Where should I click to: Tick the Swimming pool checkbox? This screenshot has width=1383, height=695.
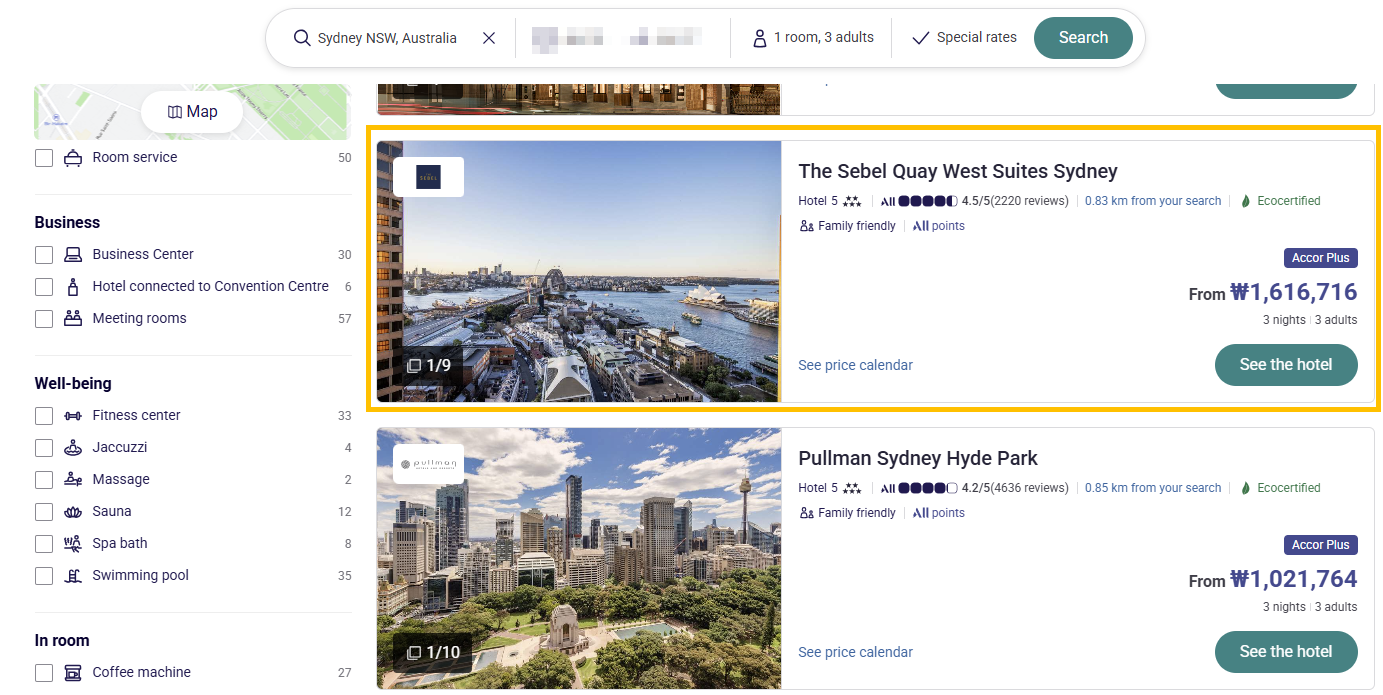pyautogui.click(x=44, y=576)
